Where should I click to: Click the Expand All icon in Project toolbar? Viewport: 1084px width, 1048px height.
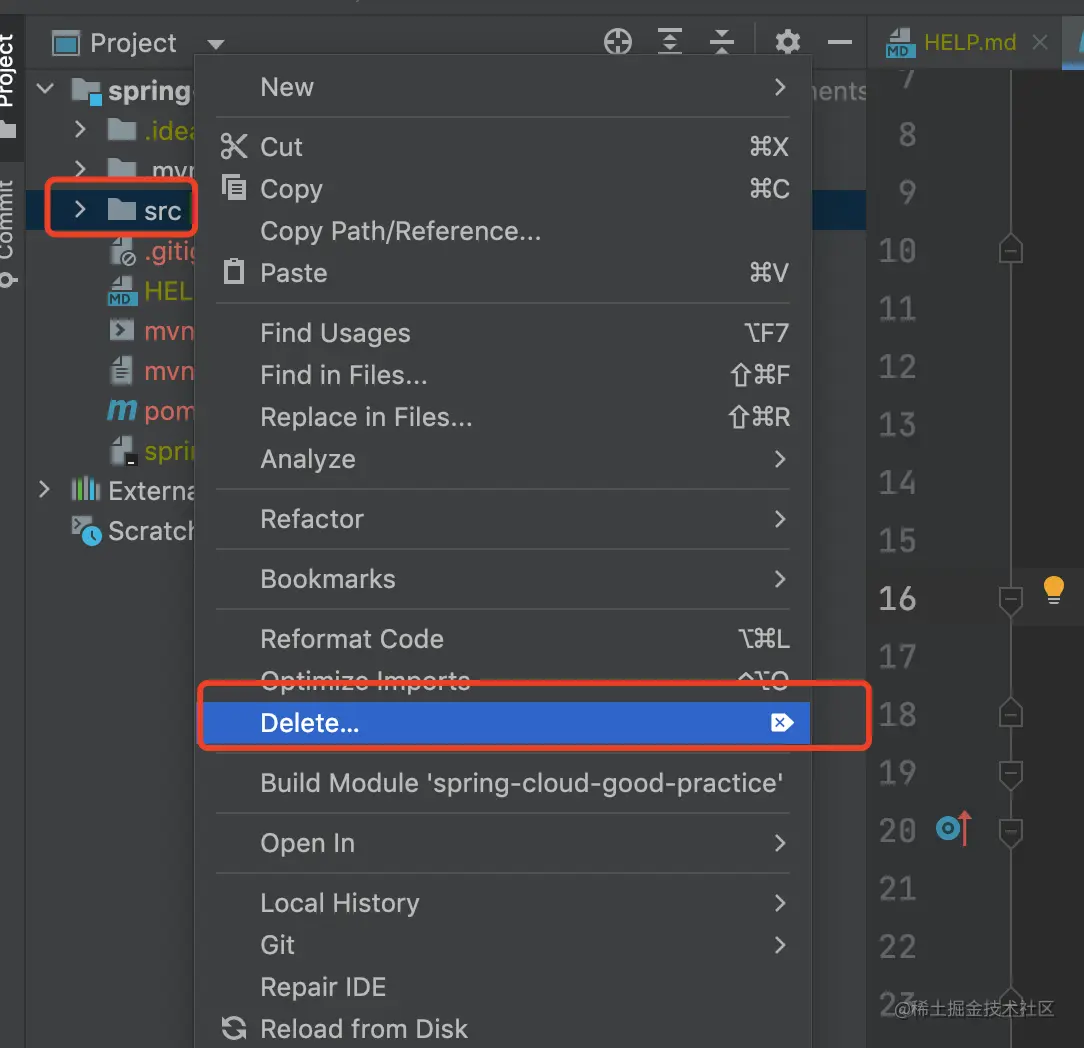(x=669, y=42)
